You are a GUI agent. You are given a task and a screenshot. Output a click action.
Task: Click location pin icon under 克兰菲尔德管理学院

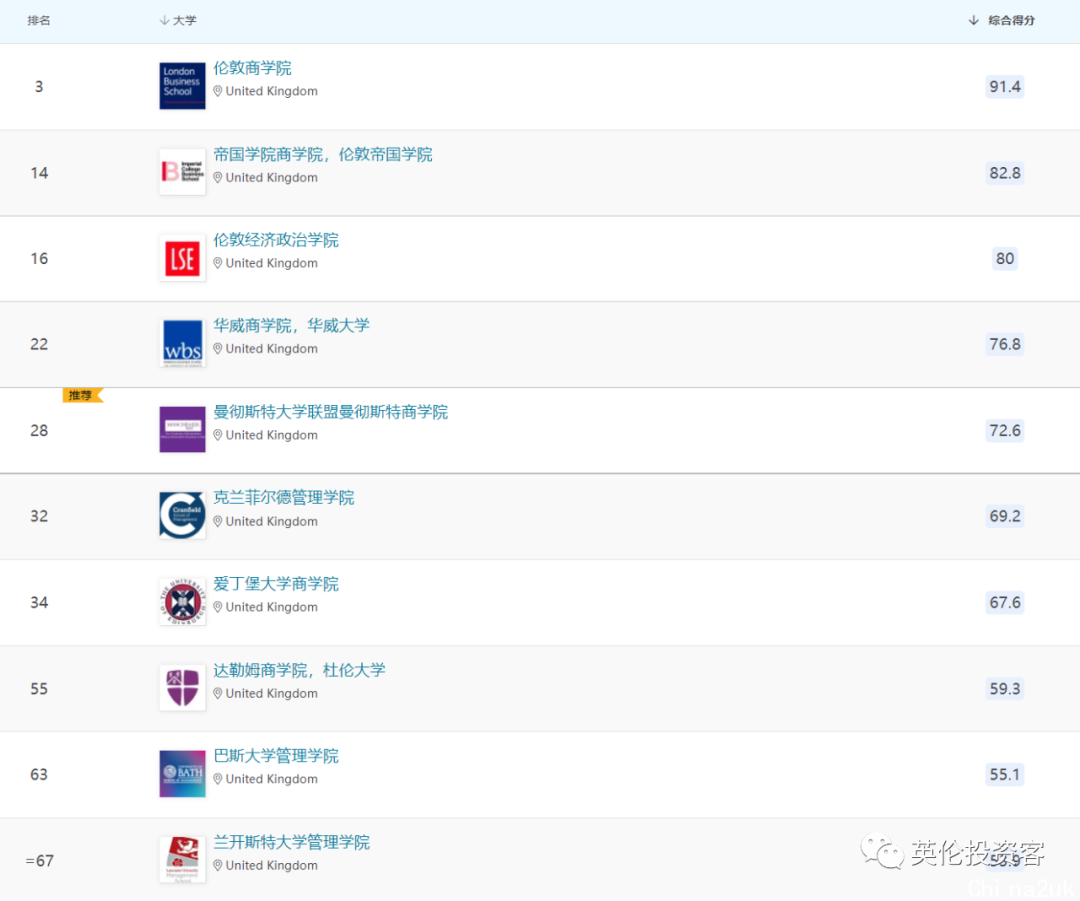pos(218,521)
